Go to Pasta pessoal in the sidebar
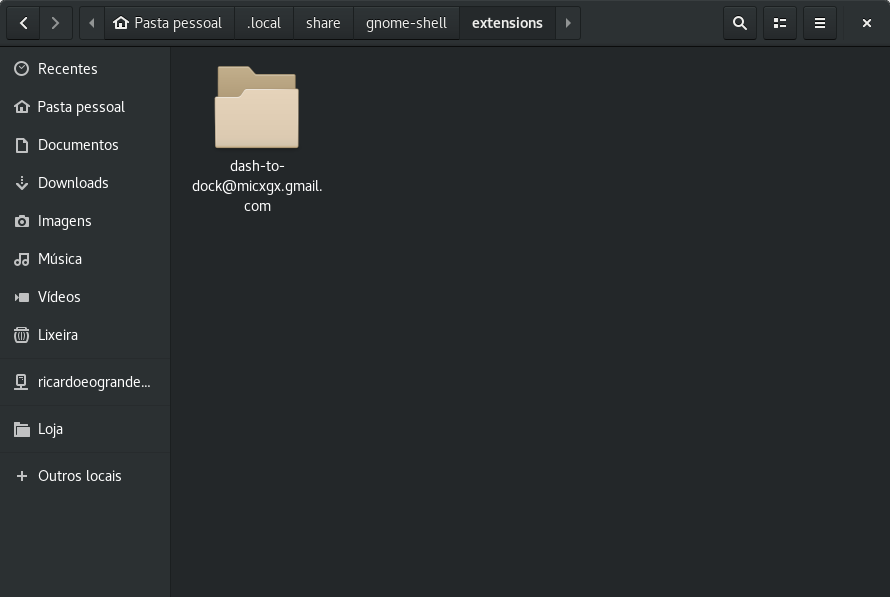 click(x=85, y=107)
